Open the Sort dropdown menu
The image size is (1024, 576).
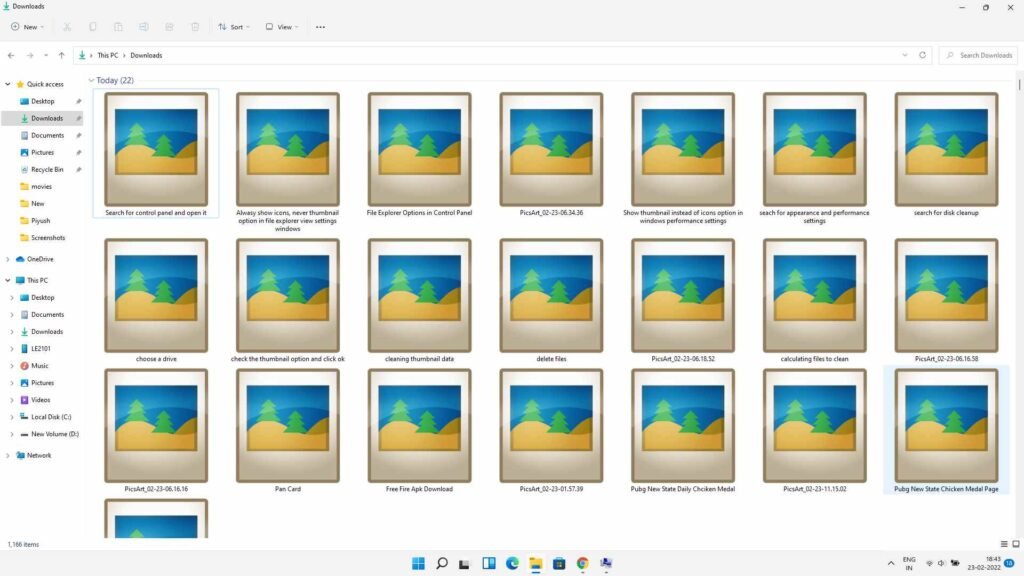pyautogui.click(x=234, y=27)
